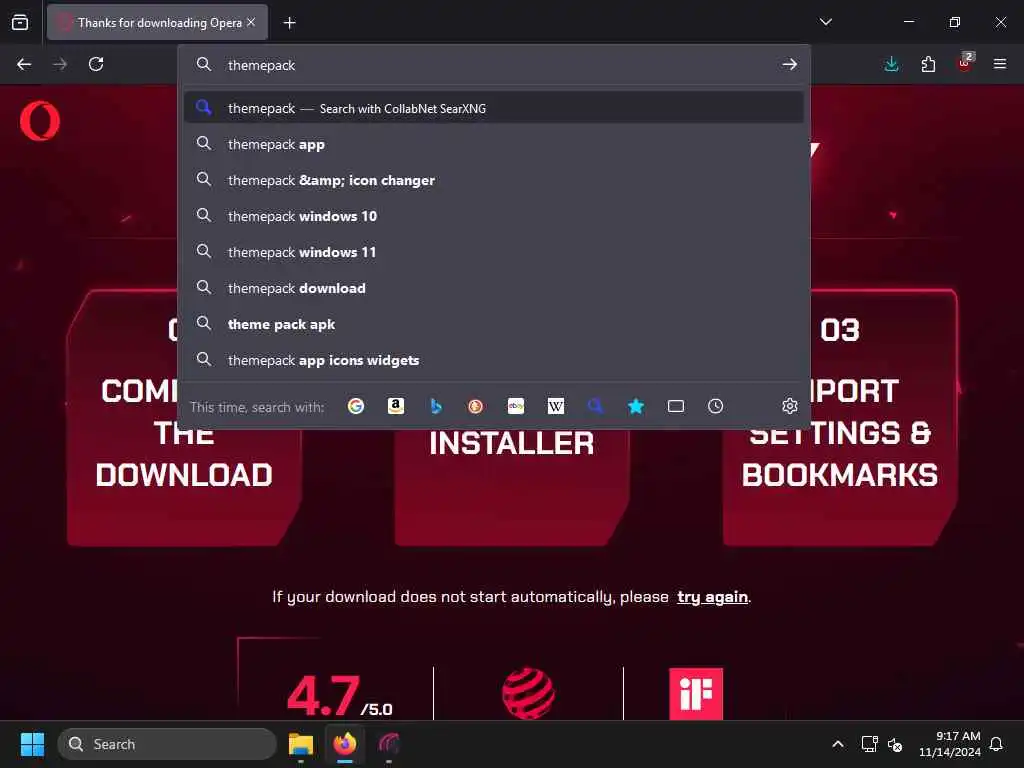Click the Red Dot award logo
The width and height of the screenshot is (1024, 768).
pyautogui.click(x=528, y=694)
